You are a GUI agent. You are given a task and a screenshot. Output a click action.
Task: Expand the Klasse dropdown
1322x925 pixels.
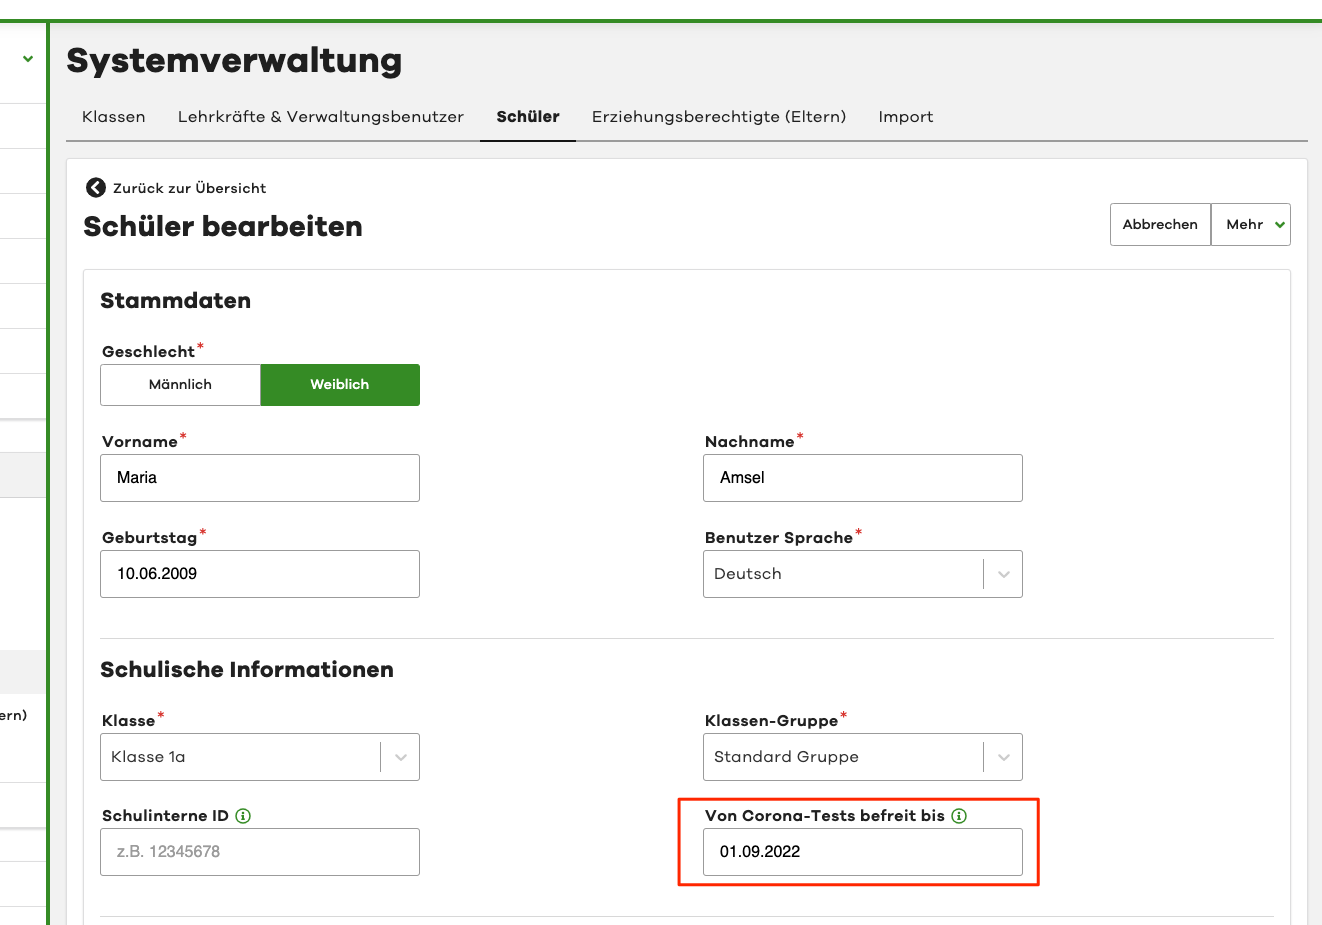(x=260, y=757)
